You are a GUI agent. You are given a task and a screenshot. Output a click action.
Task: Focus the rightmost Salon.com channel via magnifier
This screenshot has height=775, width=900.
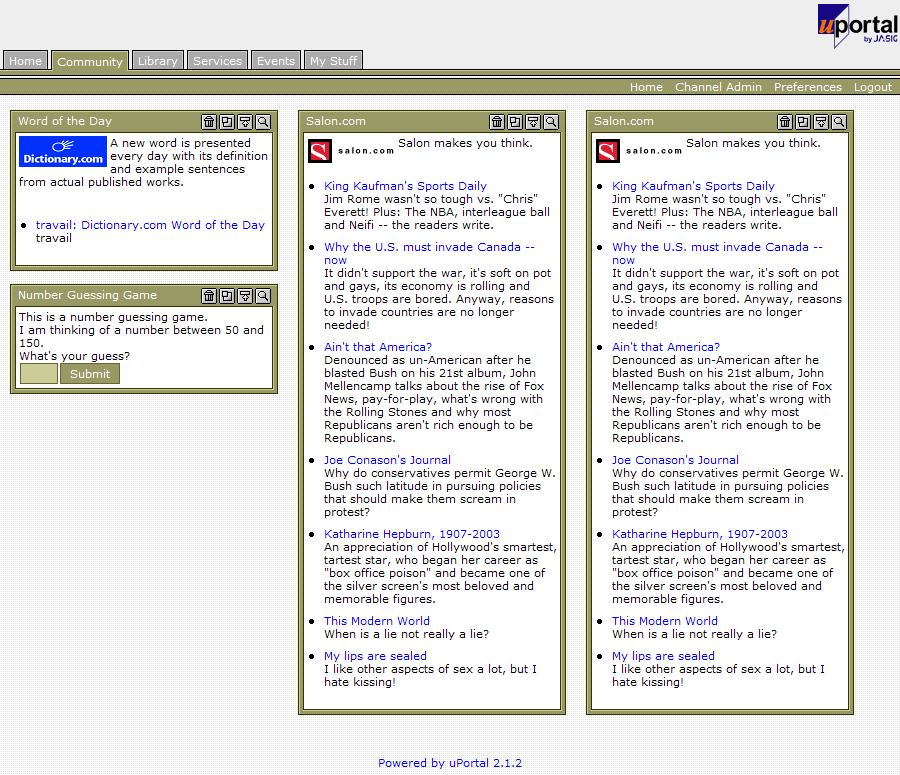click(839, 122)
